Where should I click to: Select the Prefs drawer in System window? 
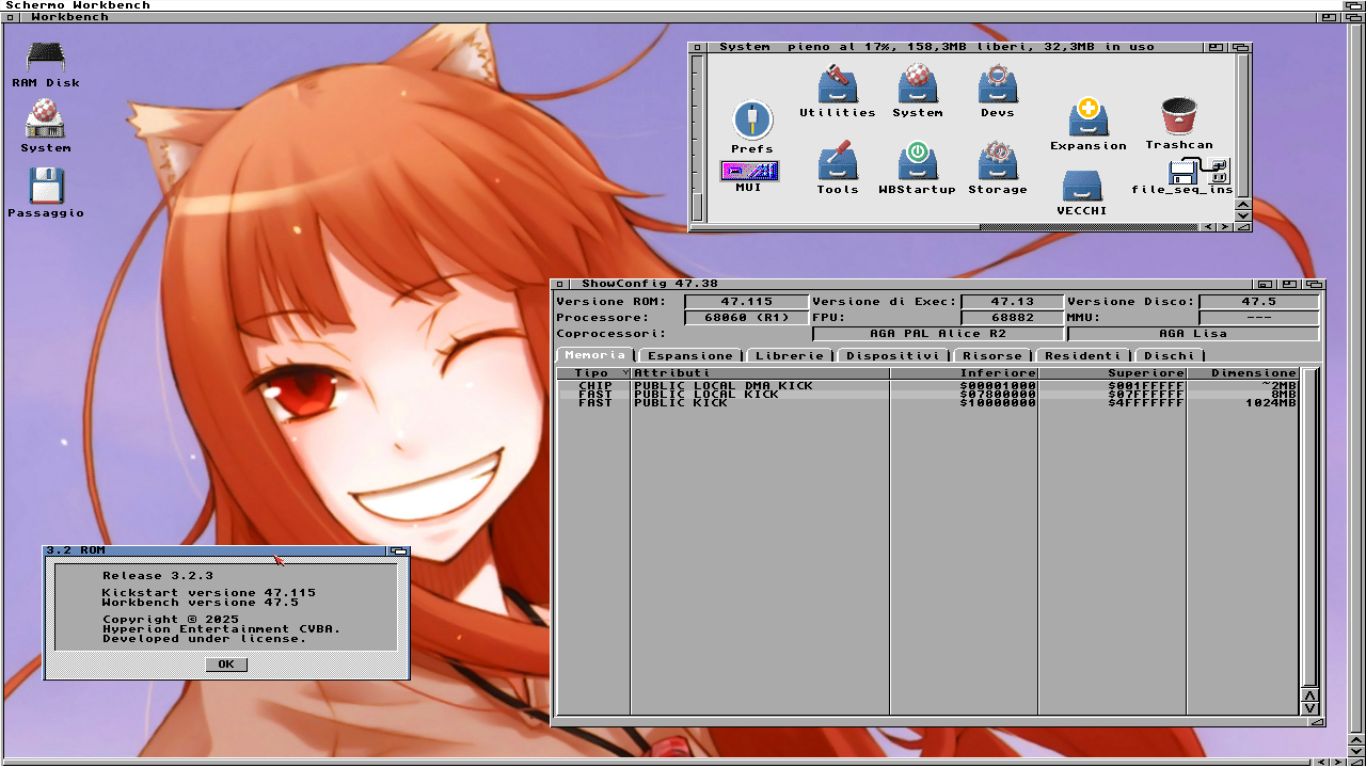752,127
